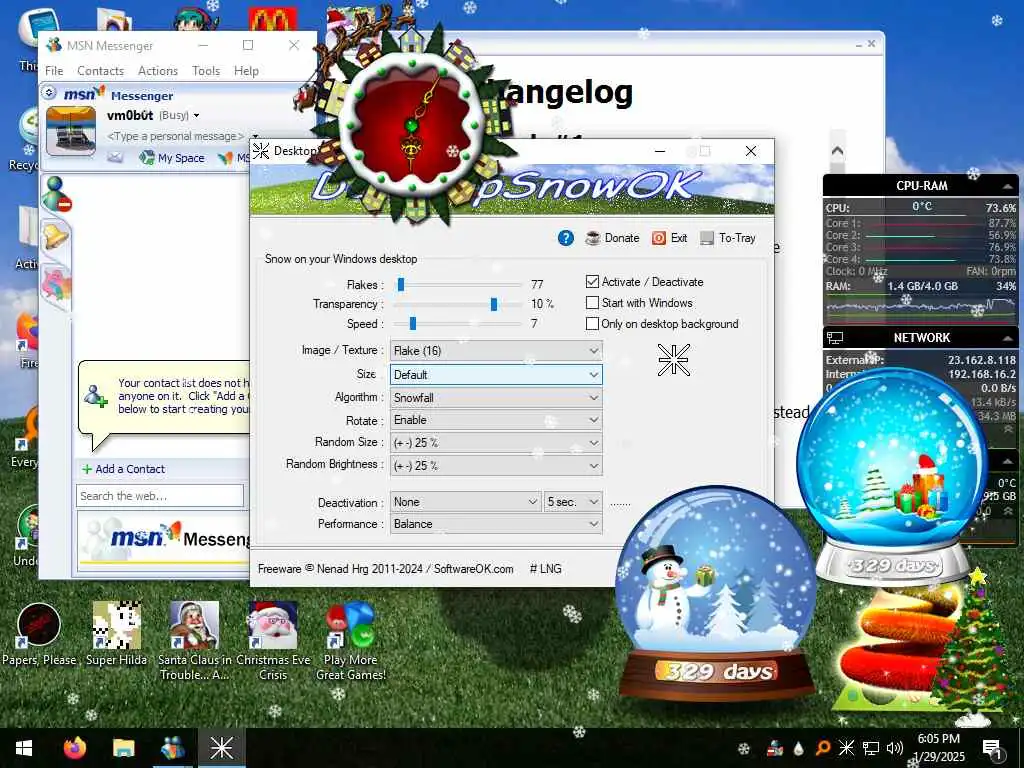Click the red Exit power icon

(x=659, y=238)
